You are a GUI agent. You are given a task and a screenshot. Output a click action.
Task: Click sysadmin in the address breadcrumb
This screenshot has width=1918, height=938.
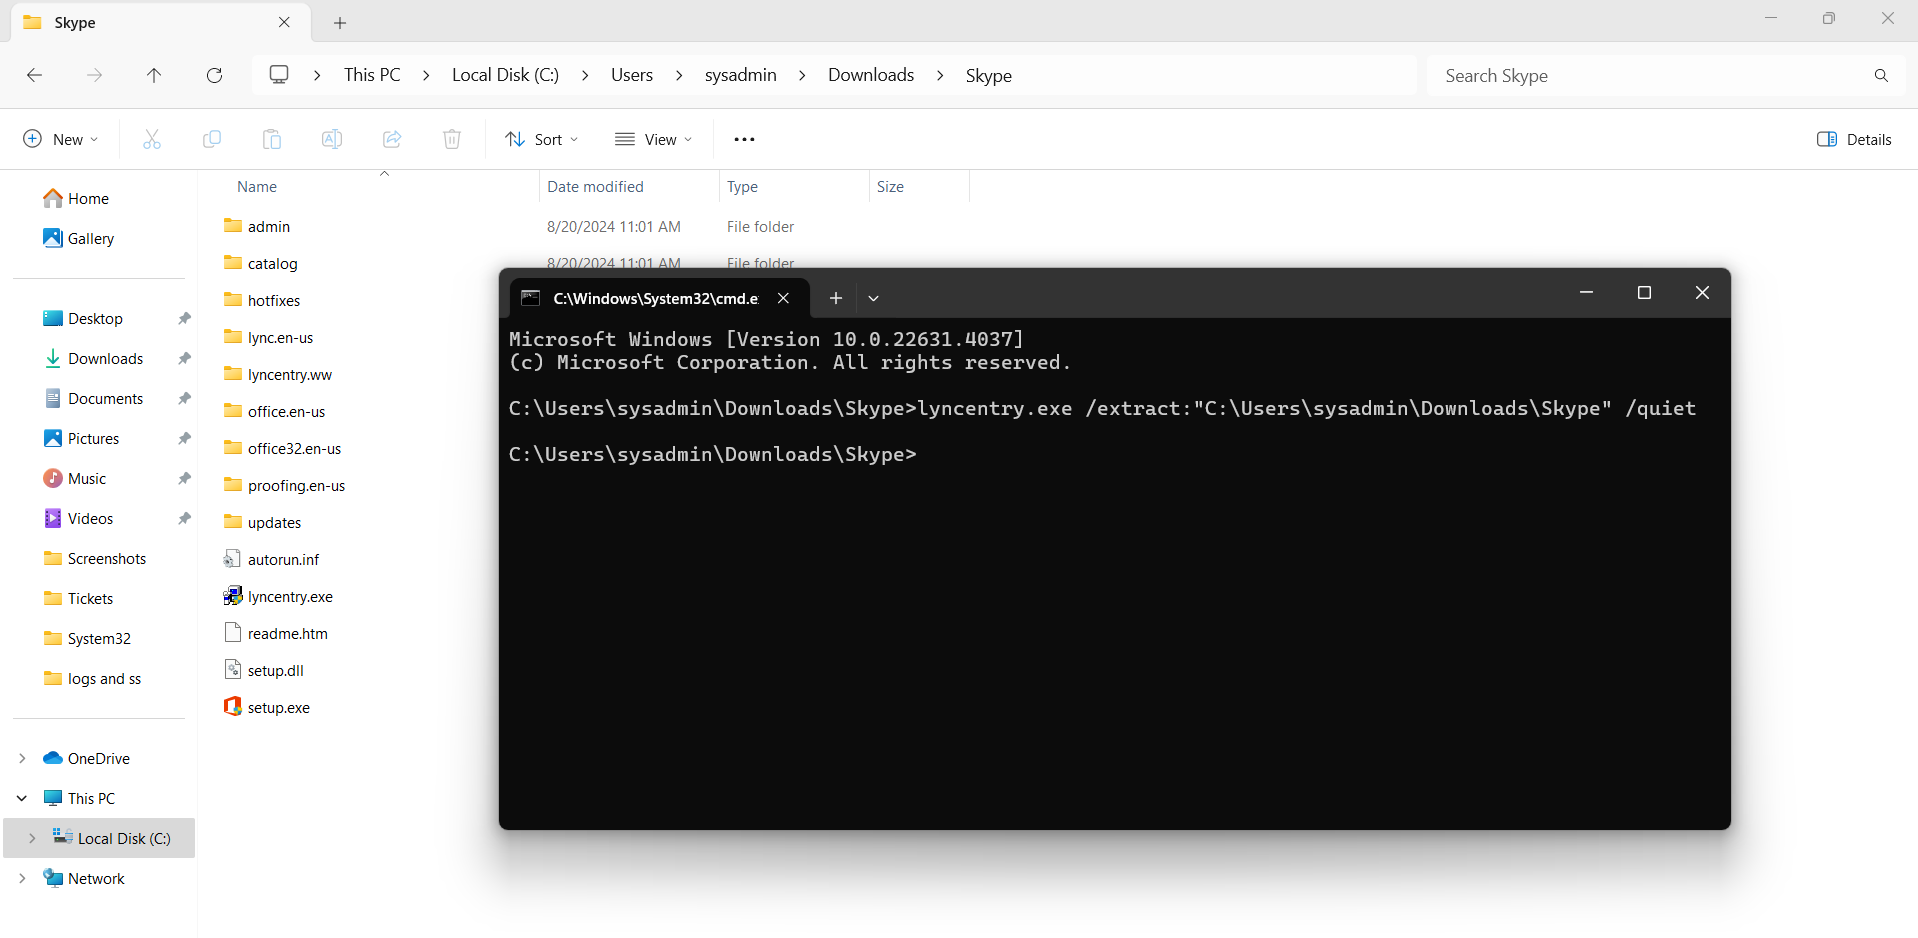(x=740, y=75)
